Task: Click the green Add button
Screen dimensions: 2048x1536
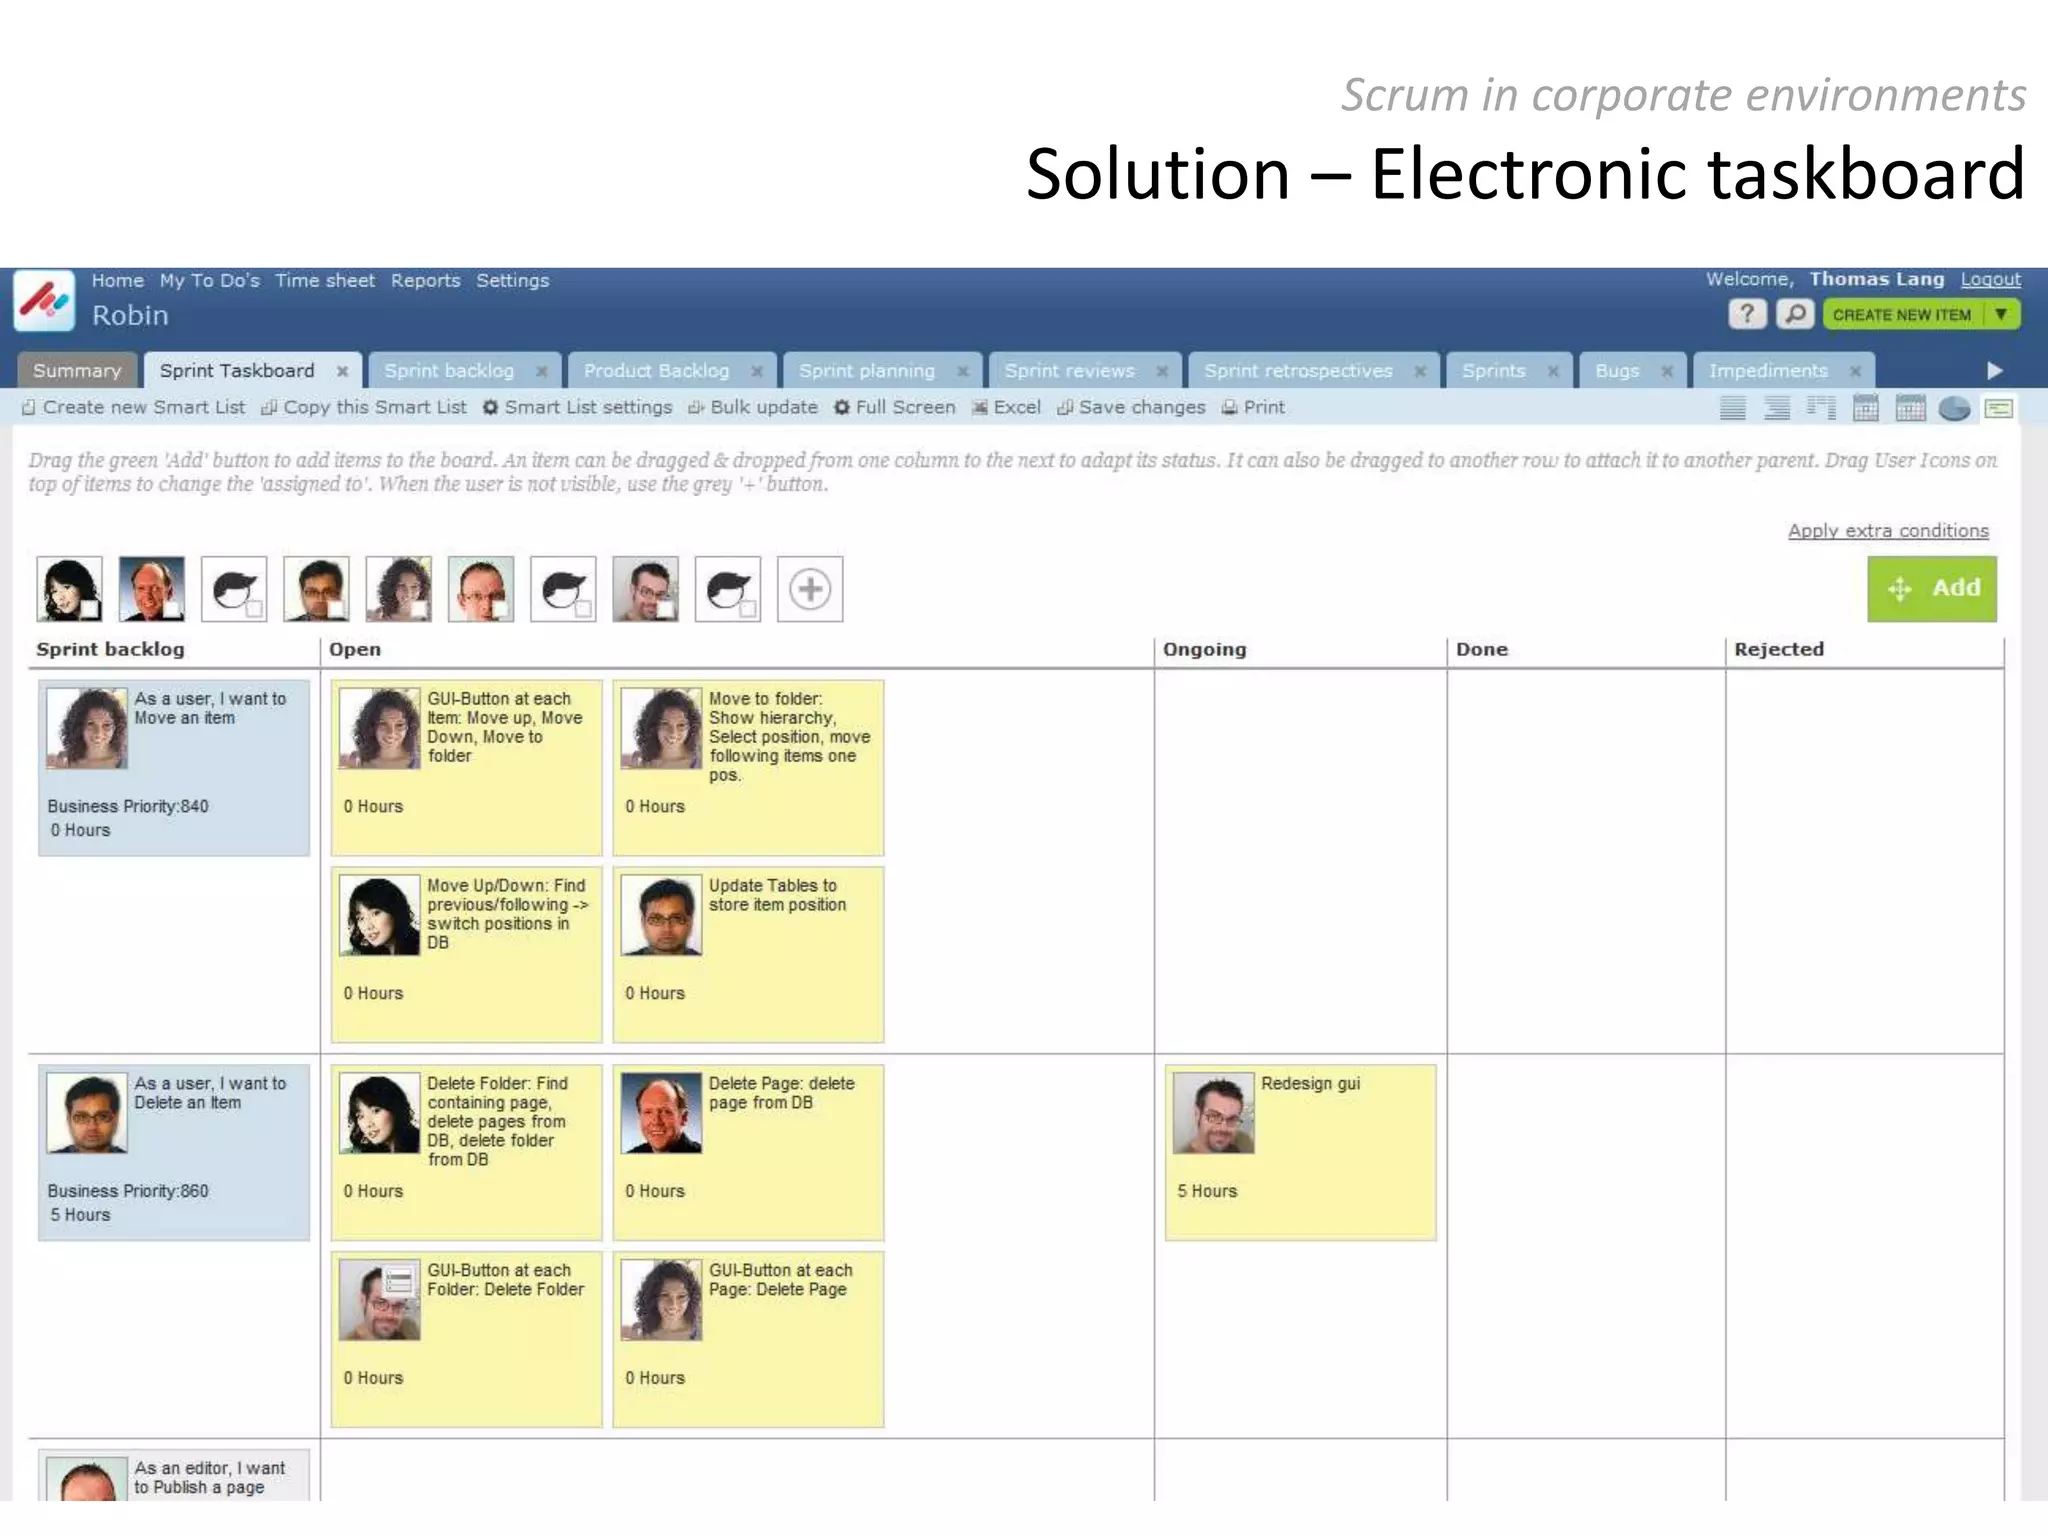Action: pos(1931,588)
